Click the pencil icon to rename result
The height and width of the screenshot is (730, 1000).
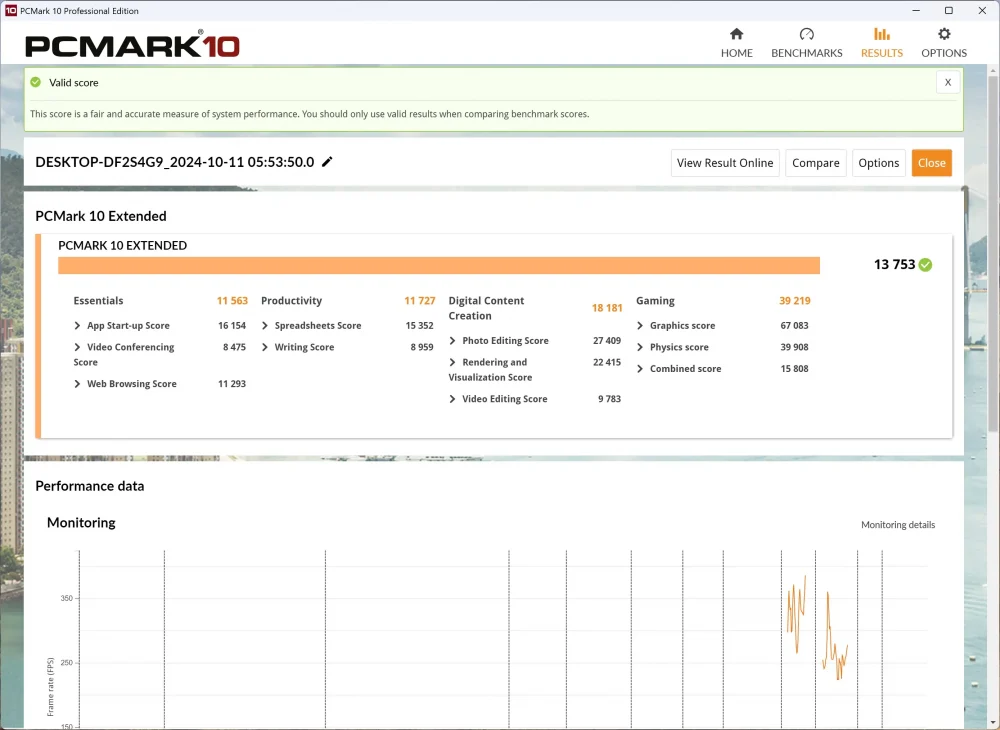(327, 162)
